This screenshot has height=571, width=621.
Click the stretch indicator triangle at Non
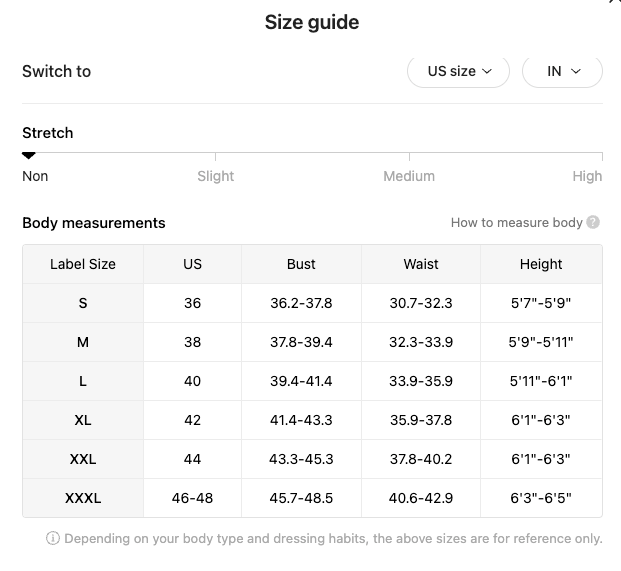pyautogui.click(x=29, y=156)
